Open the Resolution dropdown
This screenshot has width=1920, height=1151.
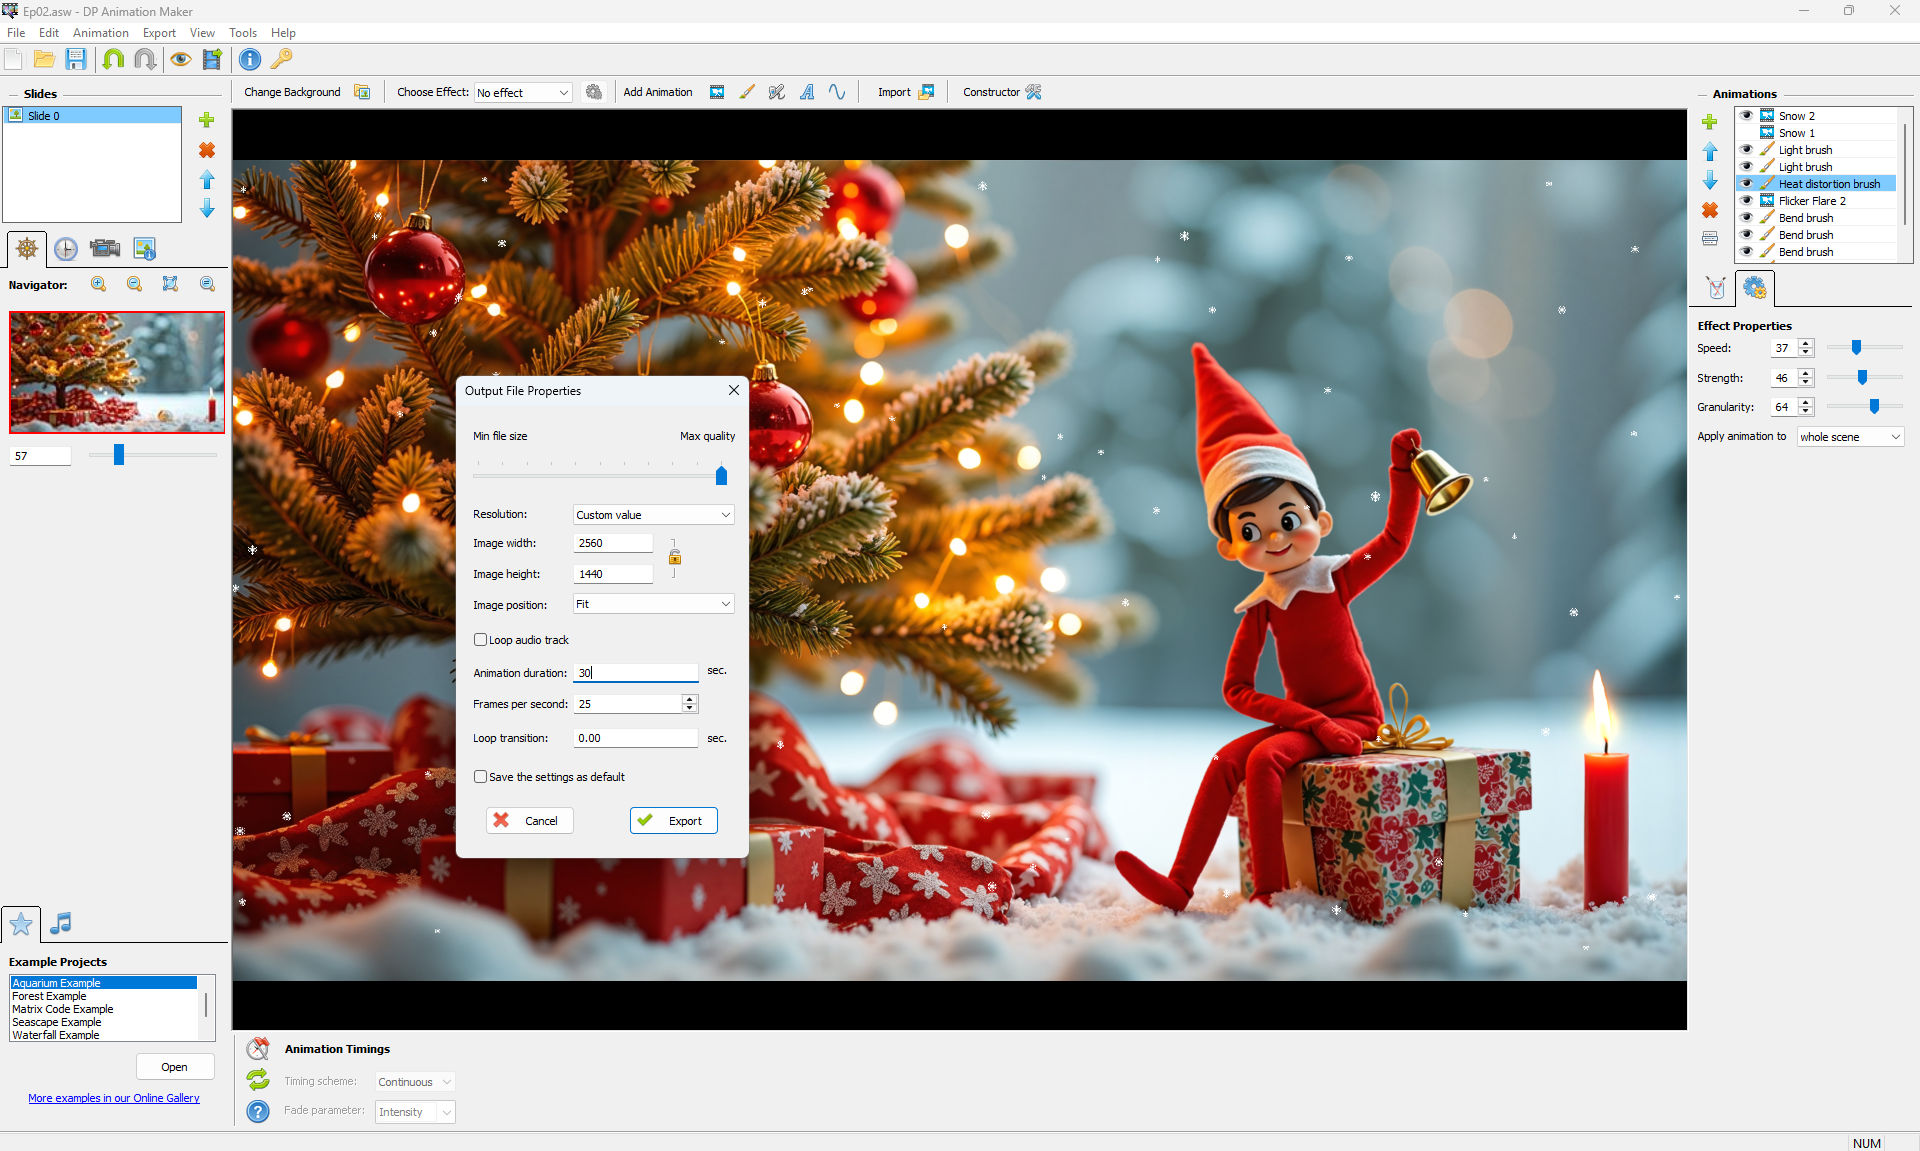(x=653, y=515)
